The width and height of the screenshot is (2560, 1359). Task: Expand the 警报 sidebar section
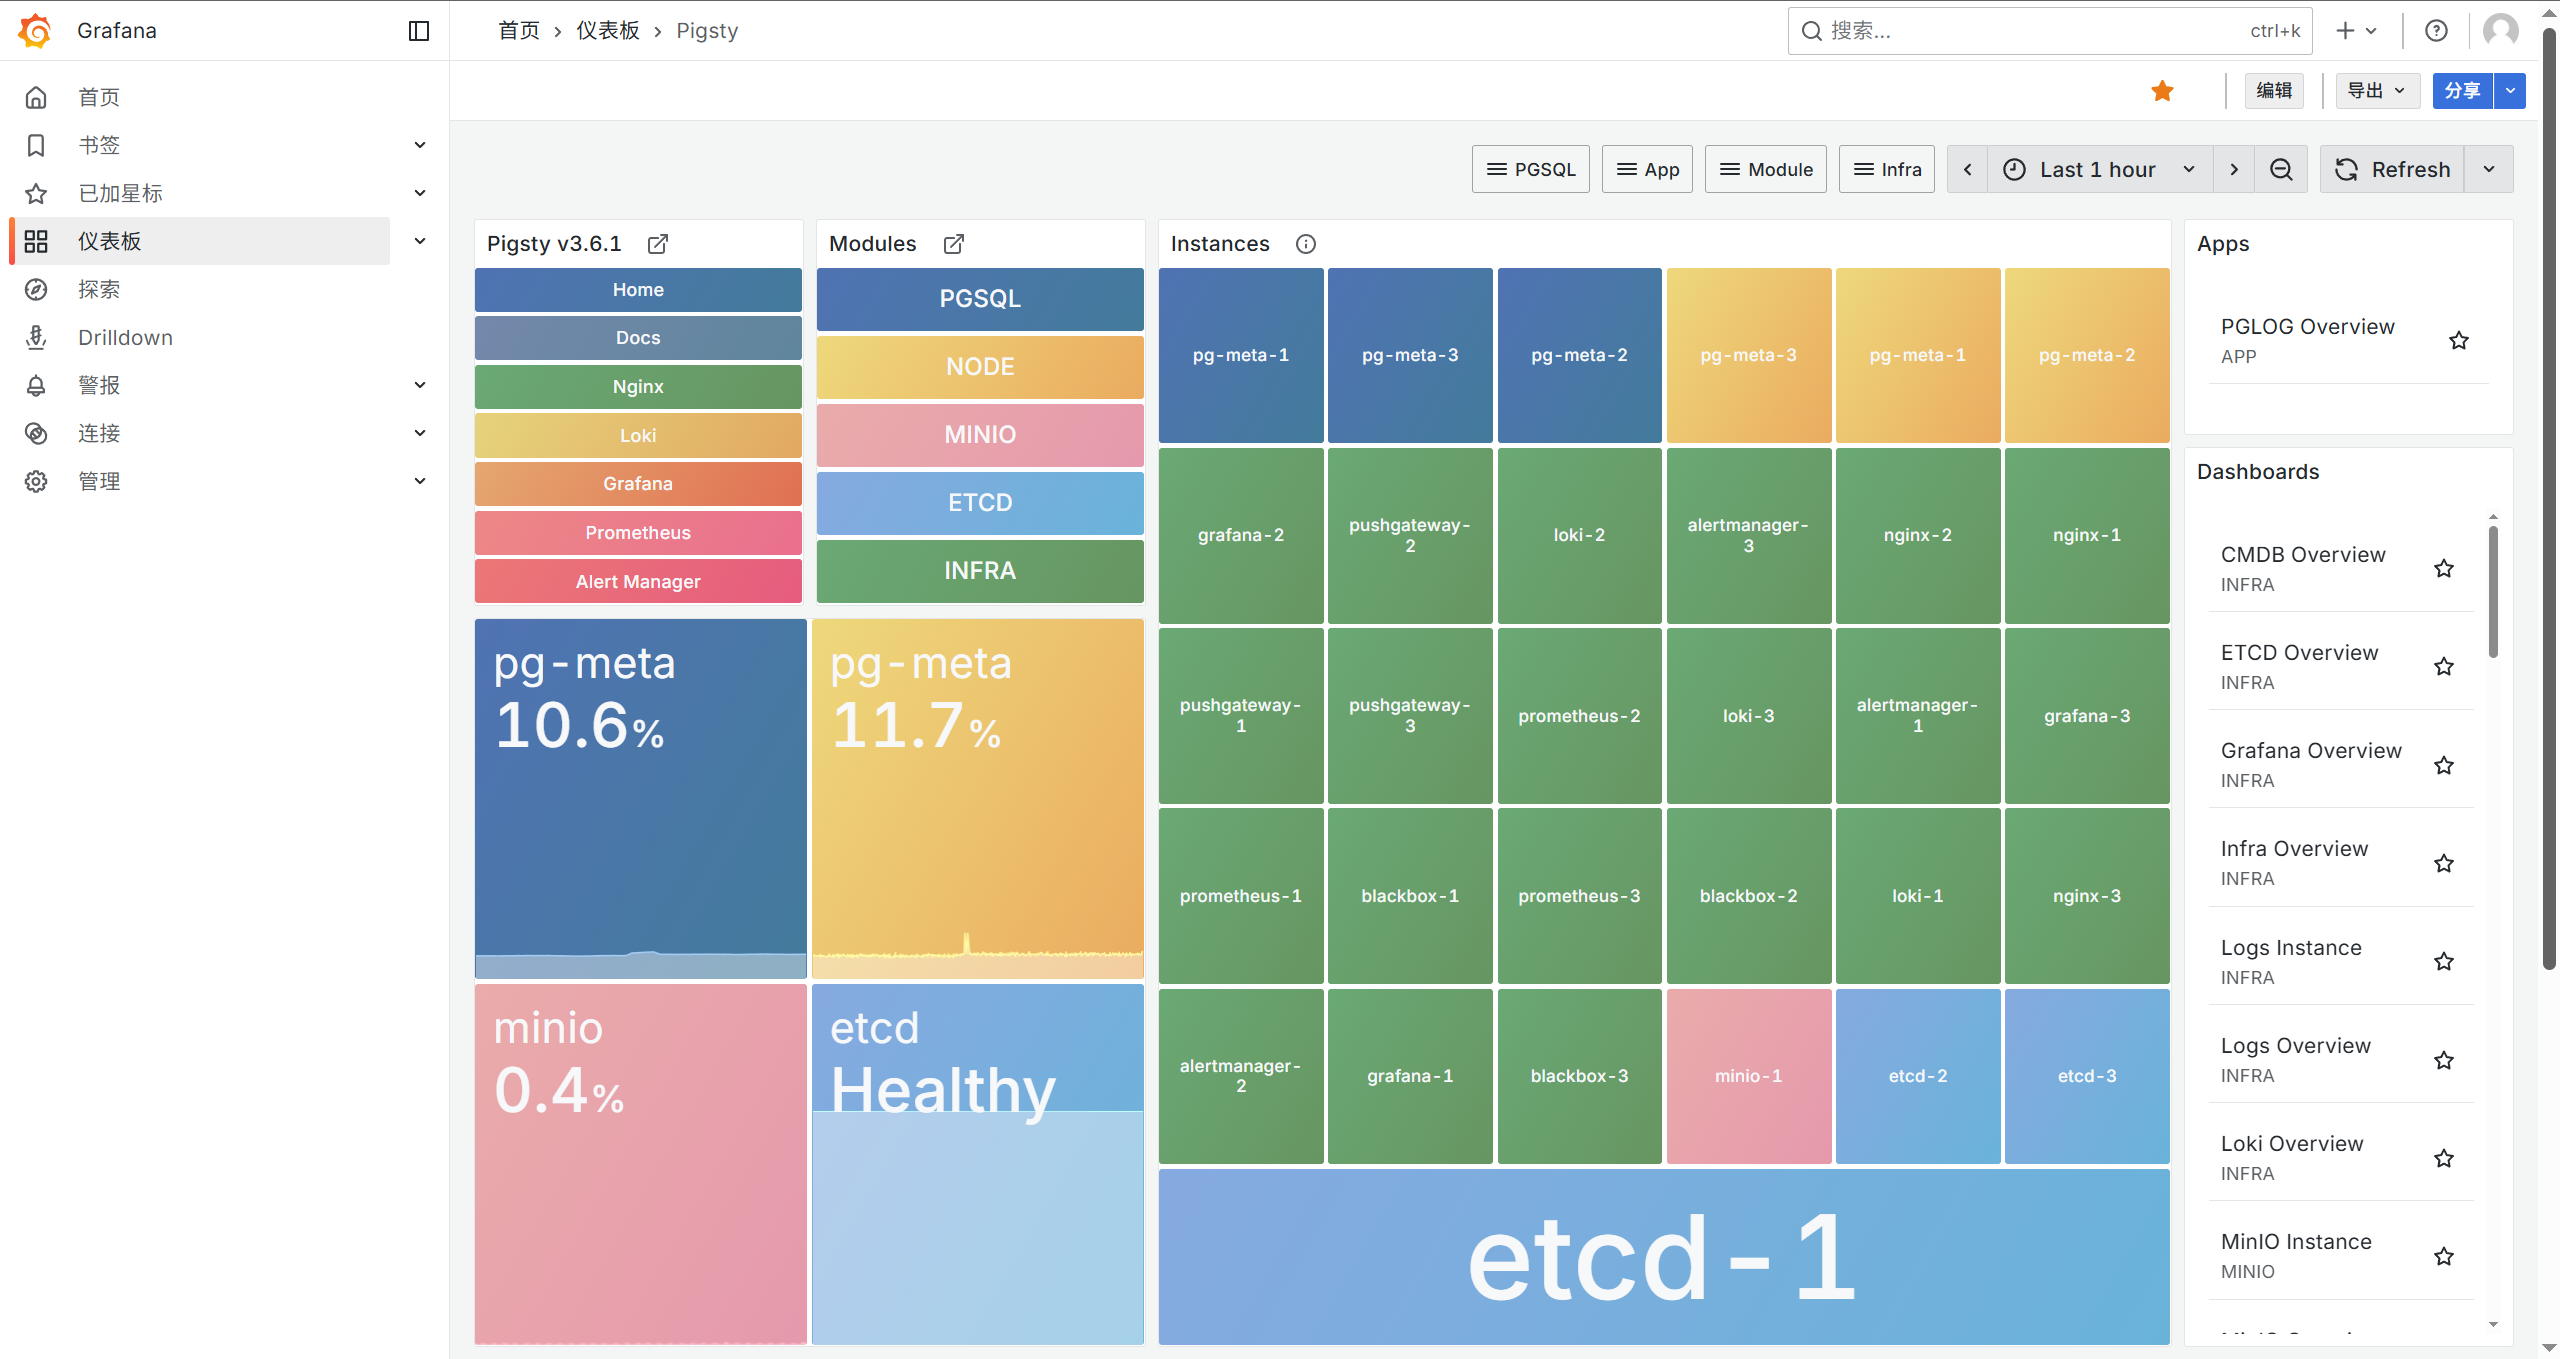pyautogui.click(x=420, y=385)
